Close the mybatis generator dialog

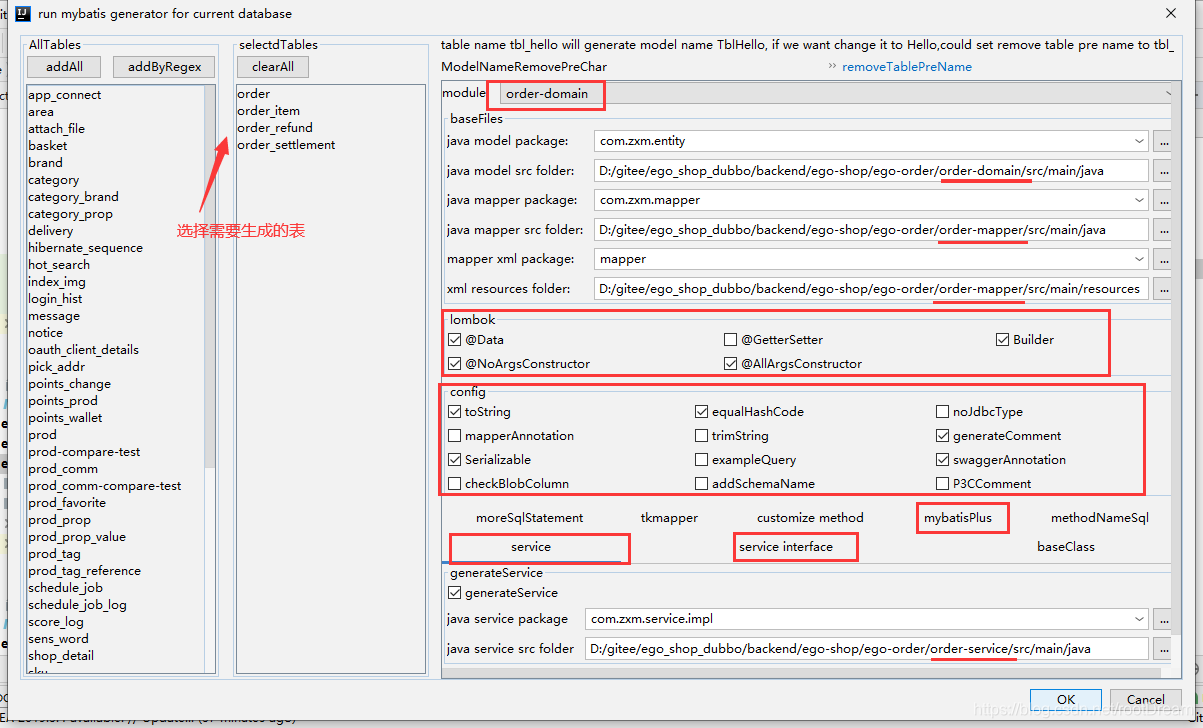[x=1171, y=13]
